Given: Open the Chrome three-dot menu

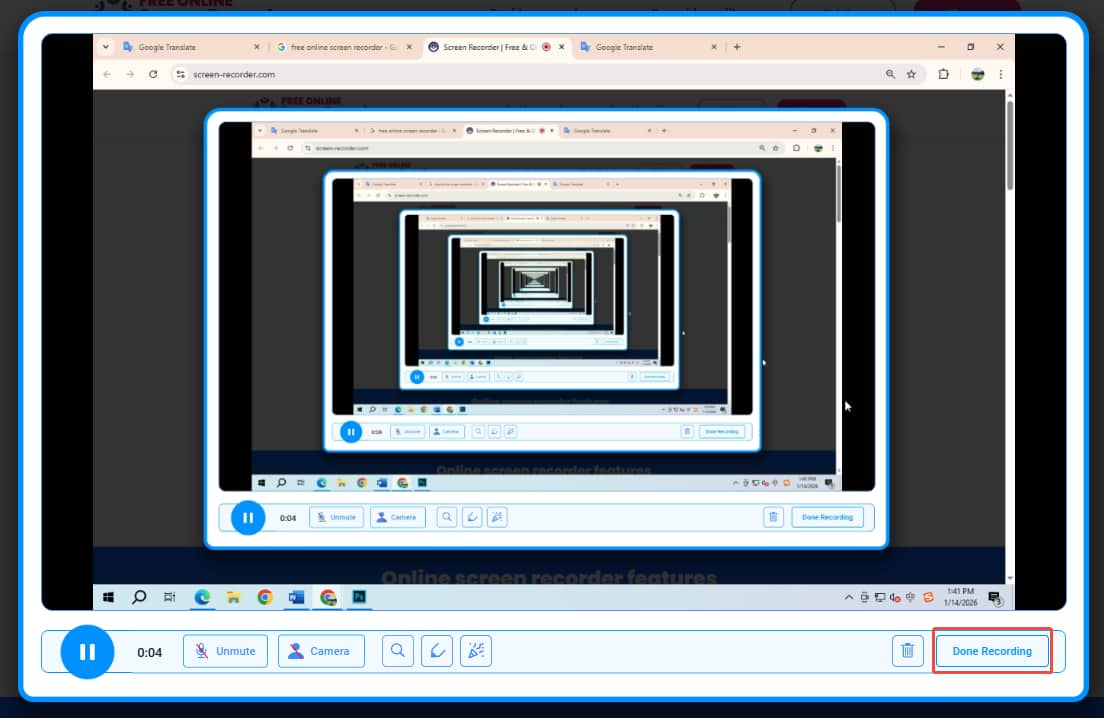Looking at the screenshot, I should pos(1001,74).
